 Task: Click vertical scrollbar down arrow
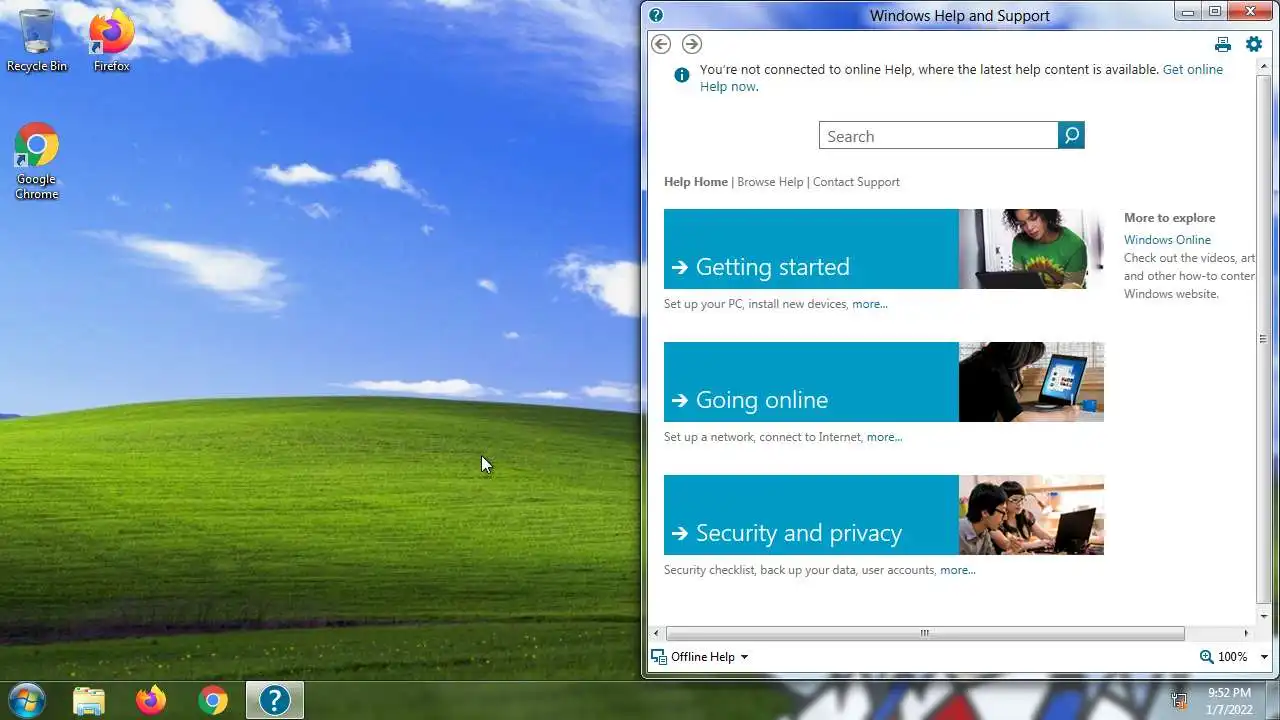pyautogui.click(x=1263, y=616)
